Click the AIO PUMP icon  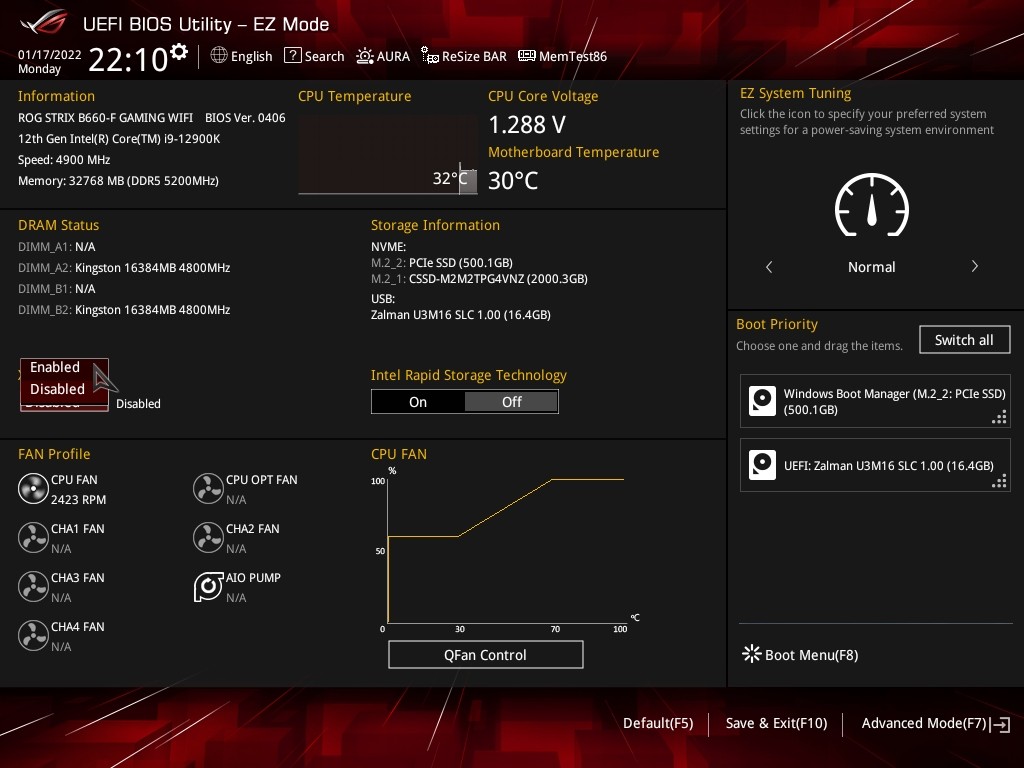point(208,587)
